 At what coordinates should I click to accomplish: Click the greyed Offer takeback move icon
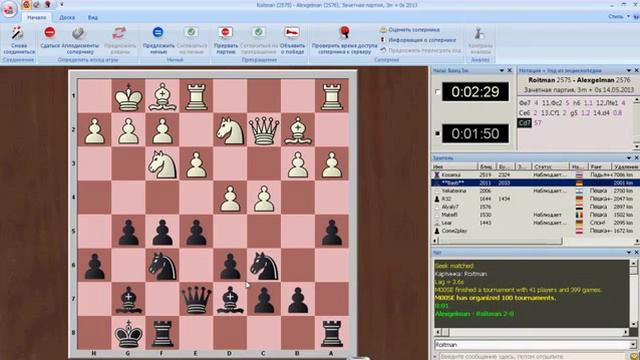[x=383, y=50]
